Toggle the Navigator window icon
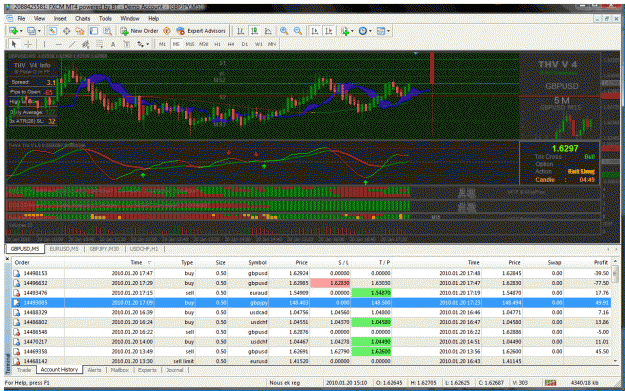Viewport: 625px width, 391px height. click(x=80, y=31)
